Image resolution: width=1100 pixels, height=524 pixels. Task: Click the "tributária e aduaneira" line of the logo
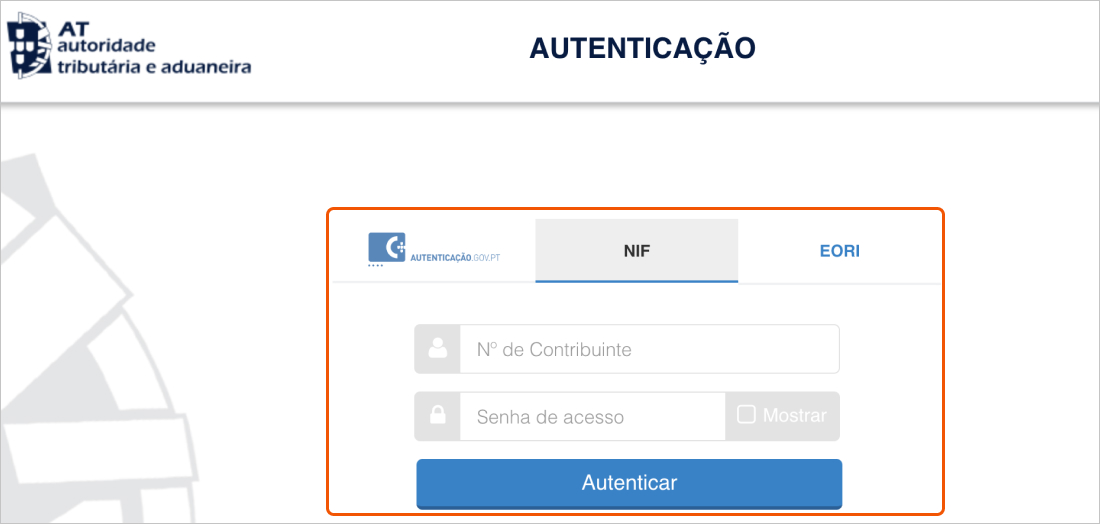click(x=154, y=67)
